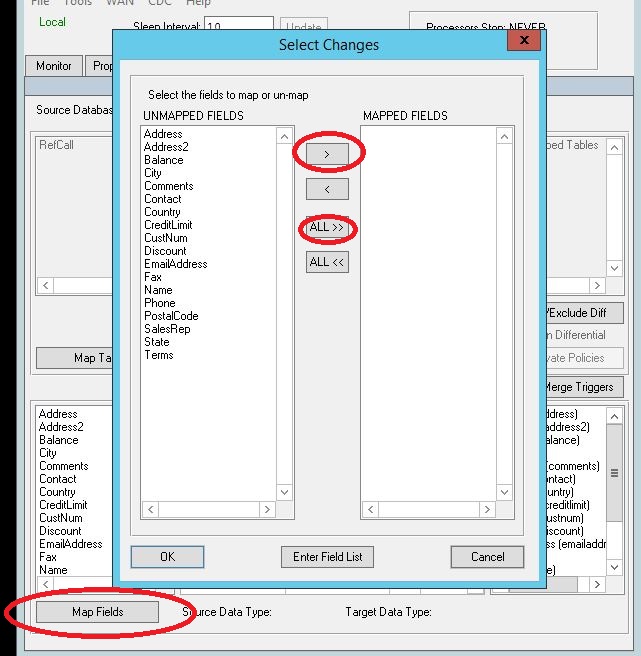This screenshot has width=641, height=656.
Task: Click scrollbar thumb in main window mapped fields list
Action: [x=614, y=473]
